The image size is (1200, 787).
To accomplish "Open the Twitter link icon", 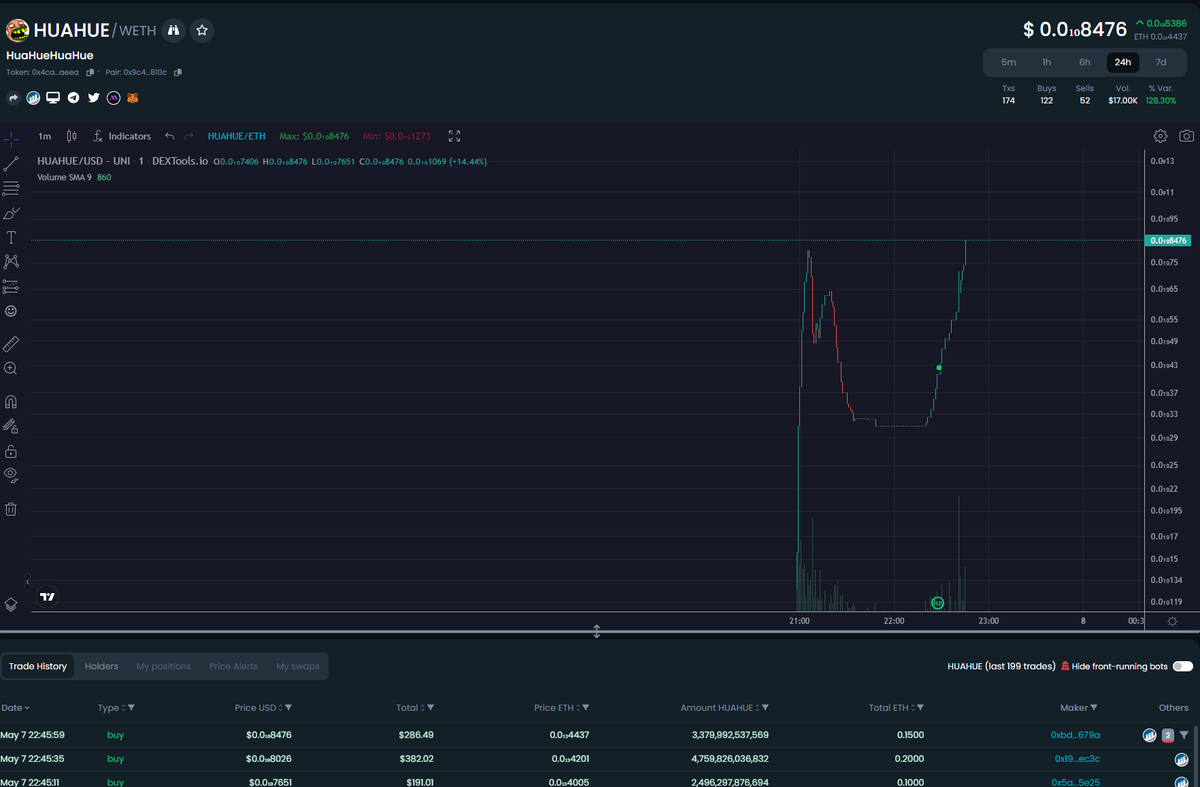I will click(x=93, y=98).
